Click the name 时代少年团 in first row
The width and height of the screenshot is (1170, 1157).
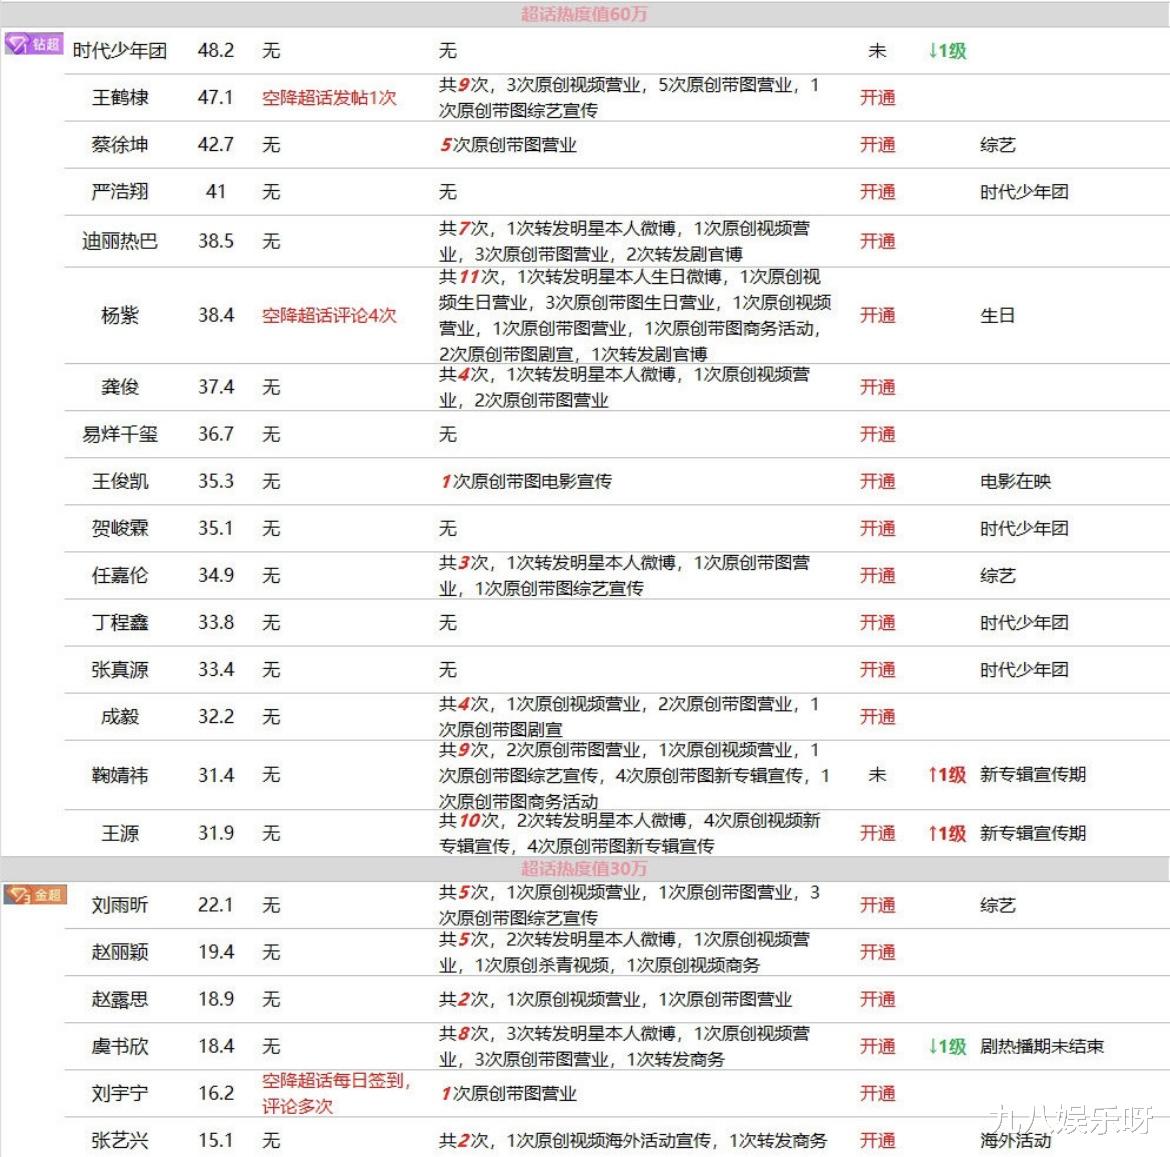(x=119, y=51)
